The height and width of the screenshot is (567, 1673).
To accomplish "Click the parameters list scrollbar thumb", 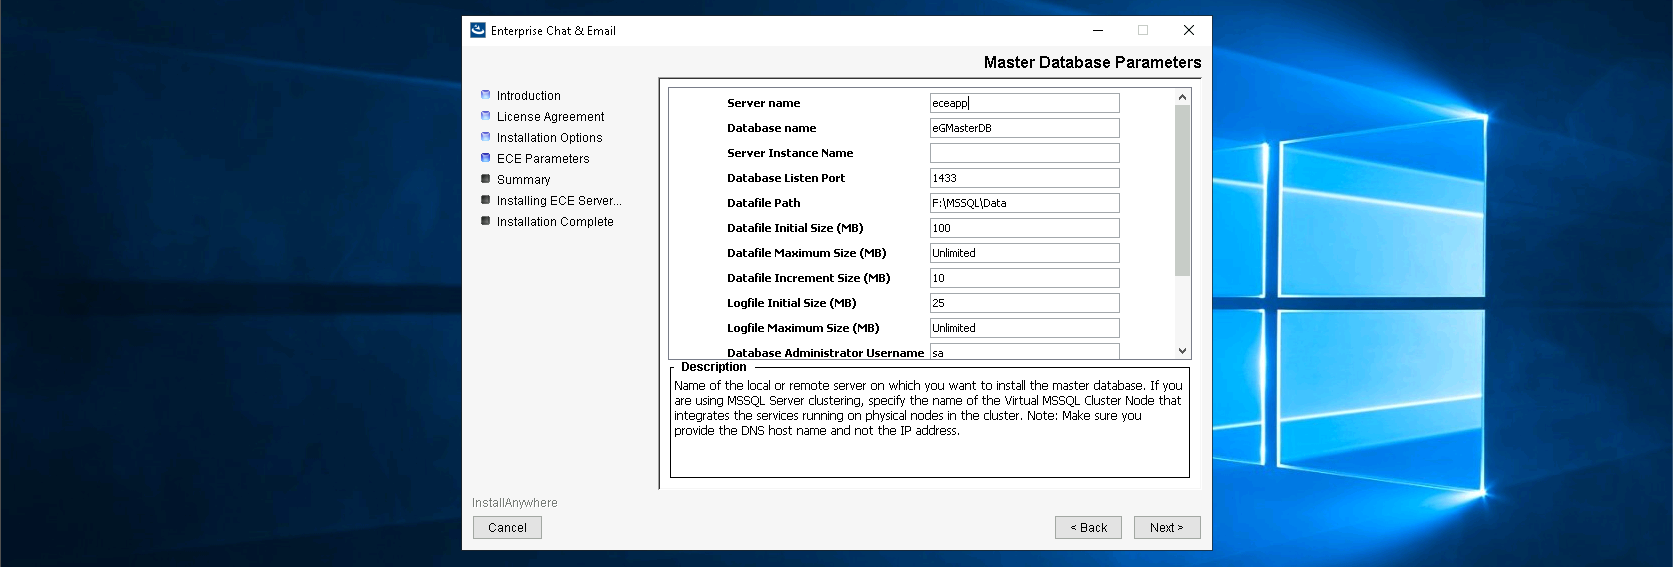I will pyautogui.click(x=1182, y=190).
